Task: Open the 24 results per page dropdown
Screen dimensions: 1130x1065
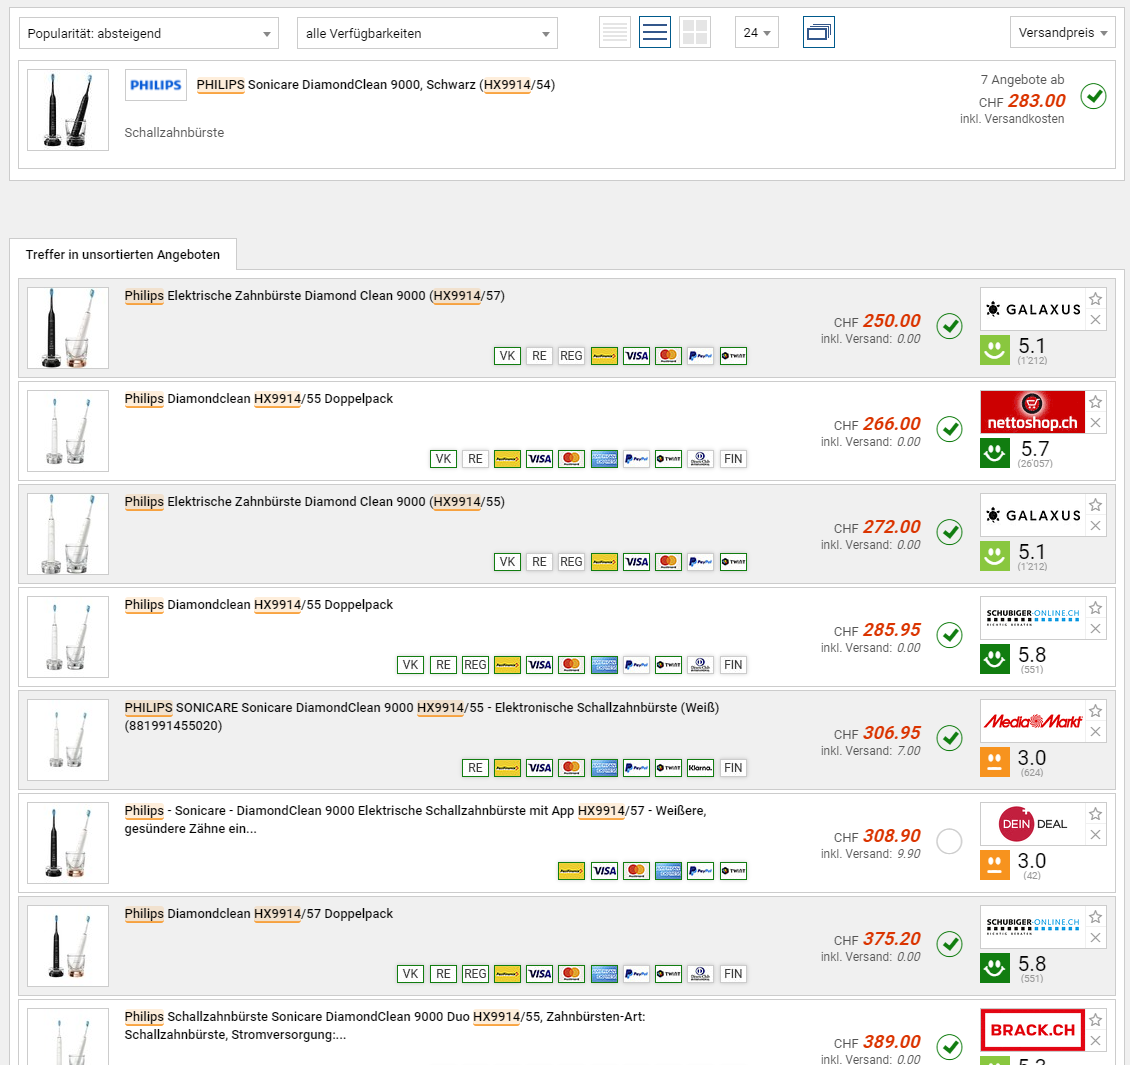Action: coord(757,33)
